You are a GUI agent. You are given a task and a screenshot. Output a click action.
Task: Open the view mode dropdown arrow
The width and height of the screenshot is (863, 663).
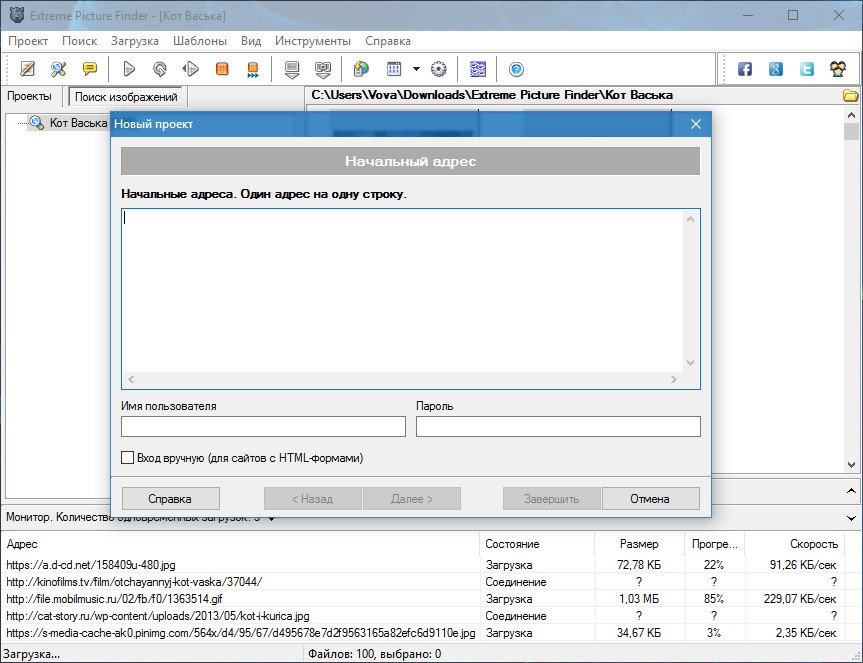point(416,69)
